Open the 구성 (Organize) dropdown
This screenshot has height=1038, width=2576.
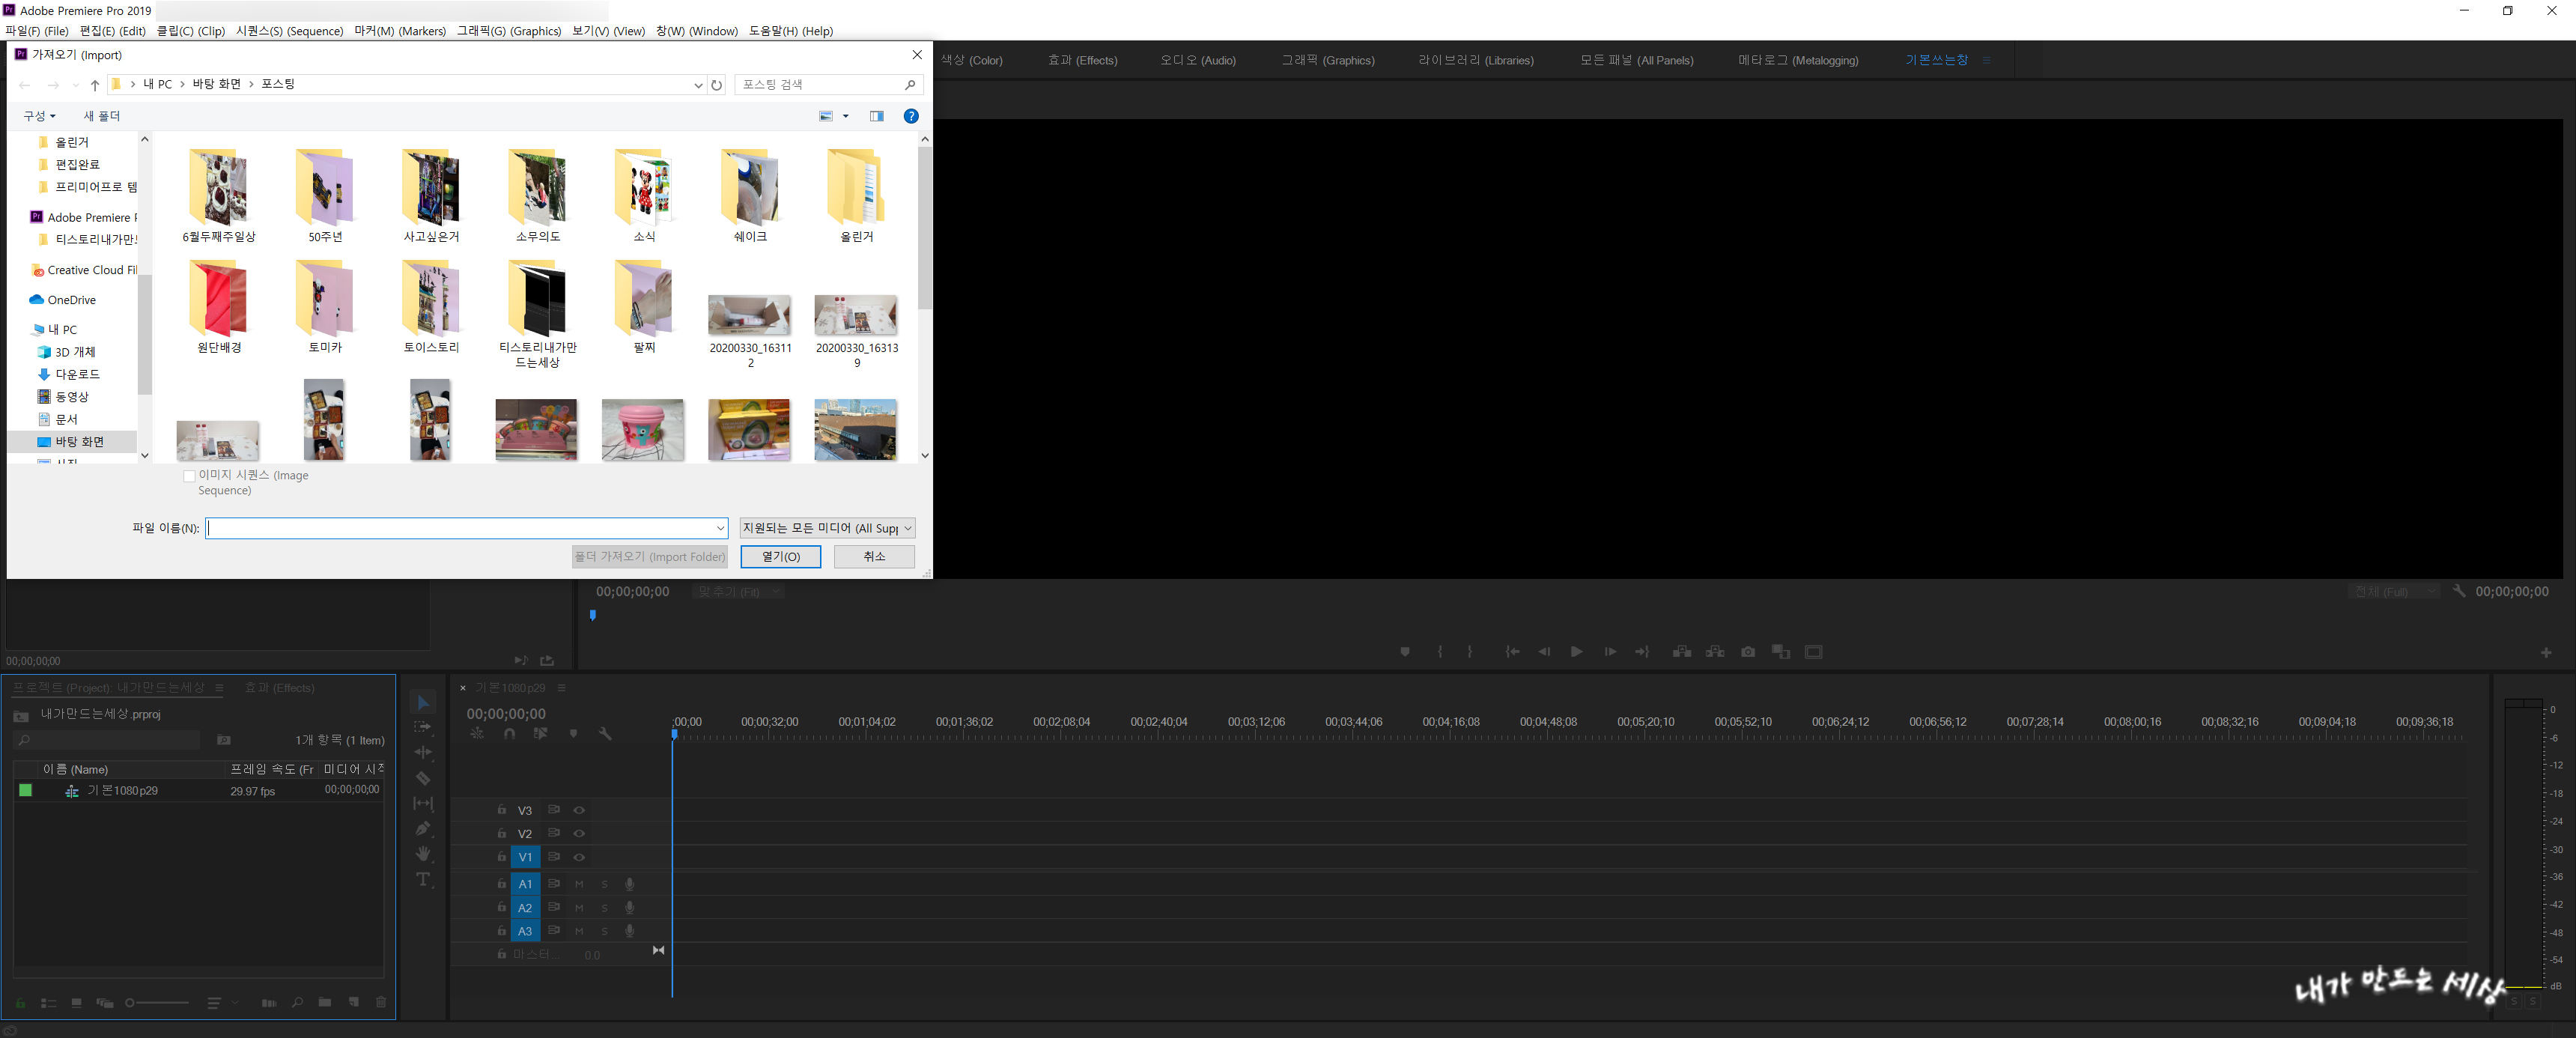pyautogui.click(x=40, y=116)
